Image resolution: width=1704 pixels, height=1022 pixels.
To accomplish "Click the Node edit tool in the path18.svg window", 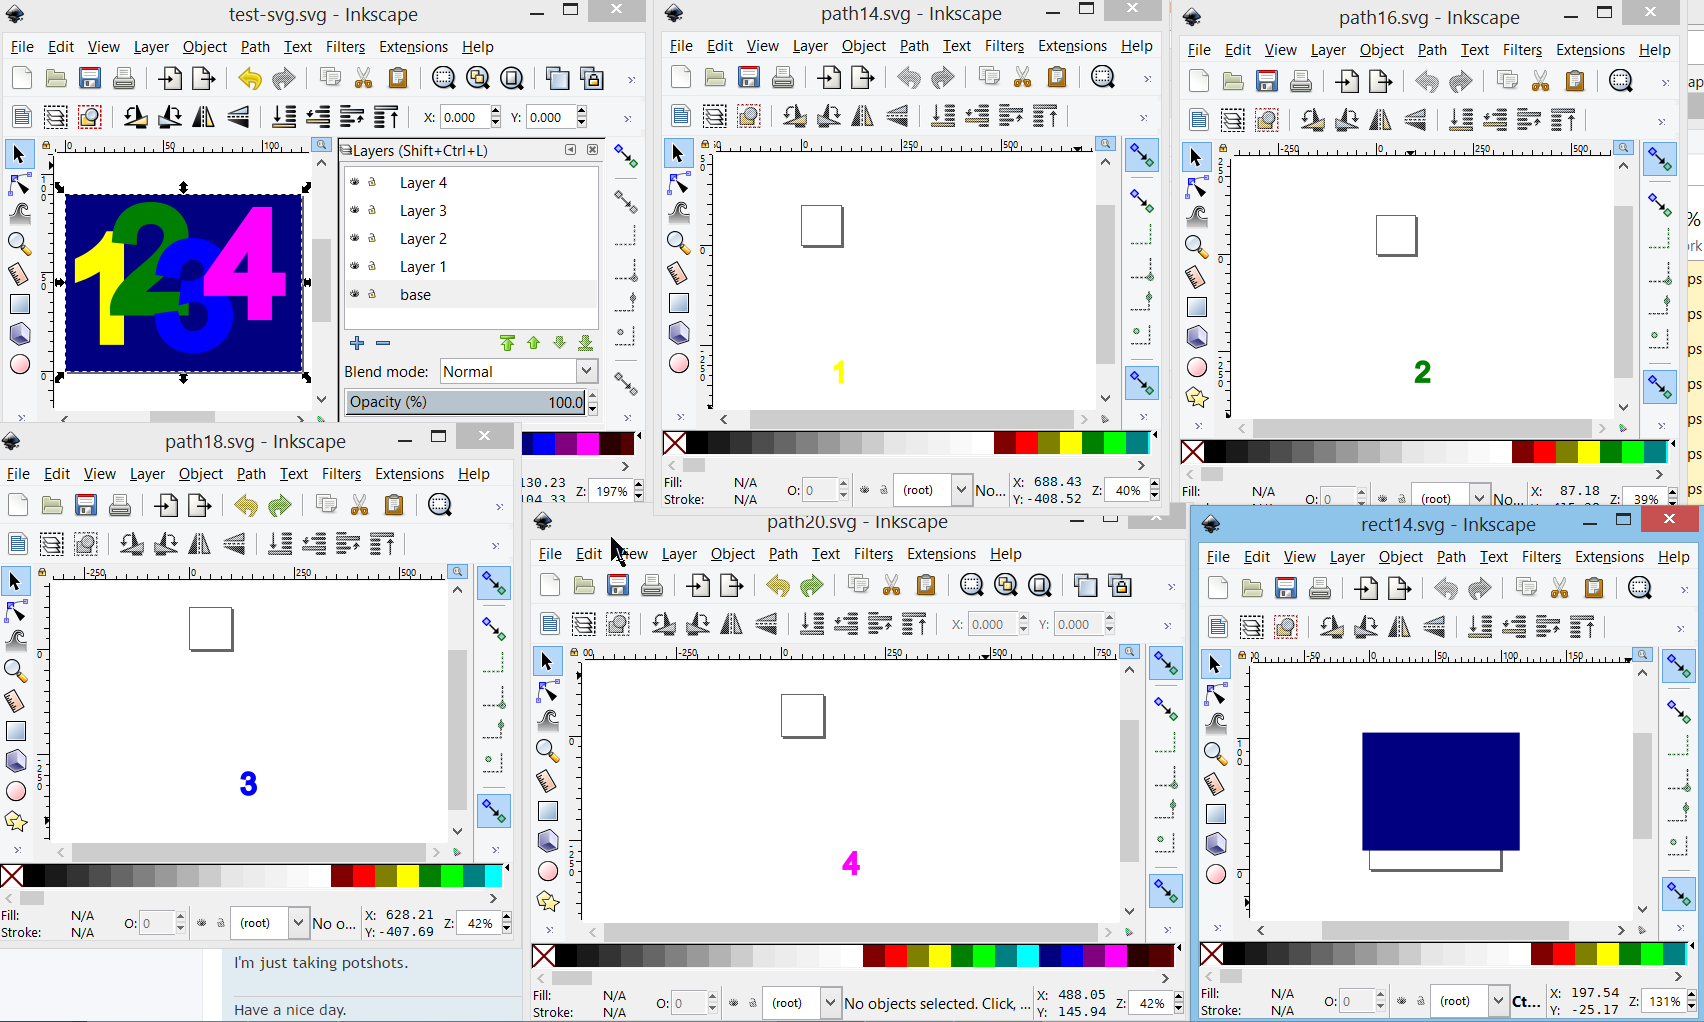I will click(17, 610).
